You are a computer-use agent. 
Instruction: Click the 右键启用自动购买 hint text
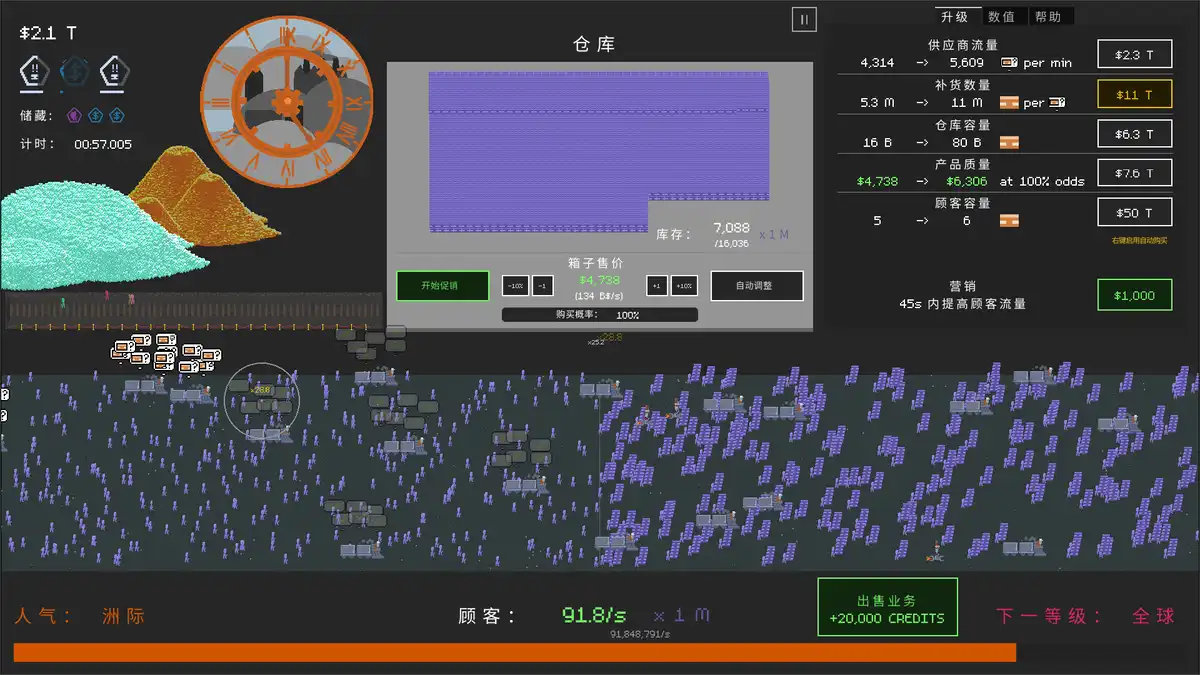coord(1140,240)
